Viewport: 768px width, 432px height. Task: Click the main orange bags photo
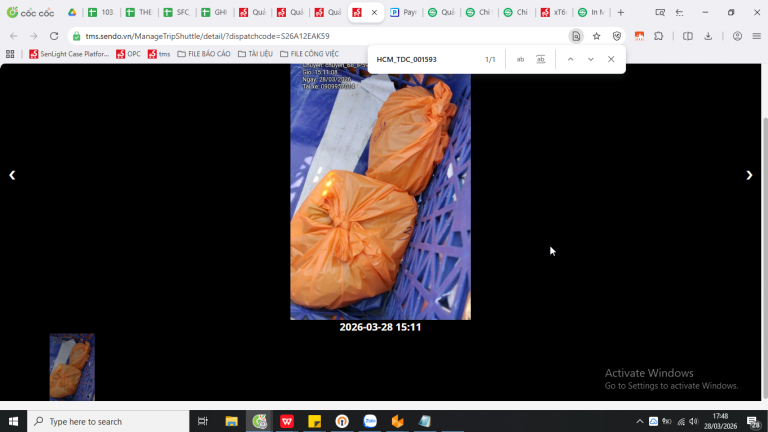[x=380, y=192]
